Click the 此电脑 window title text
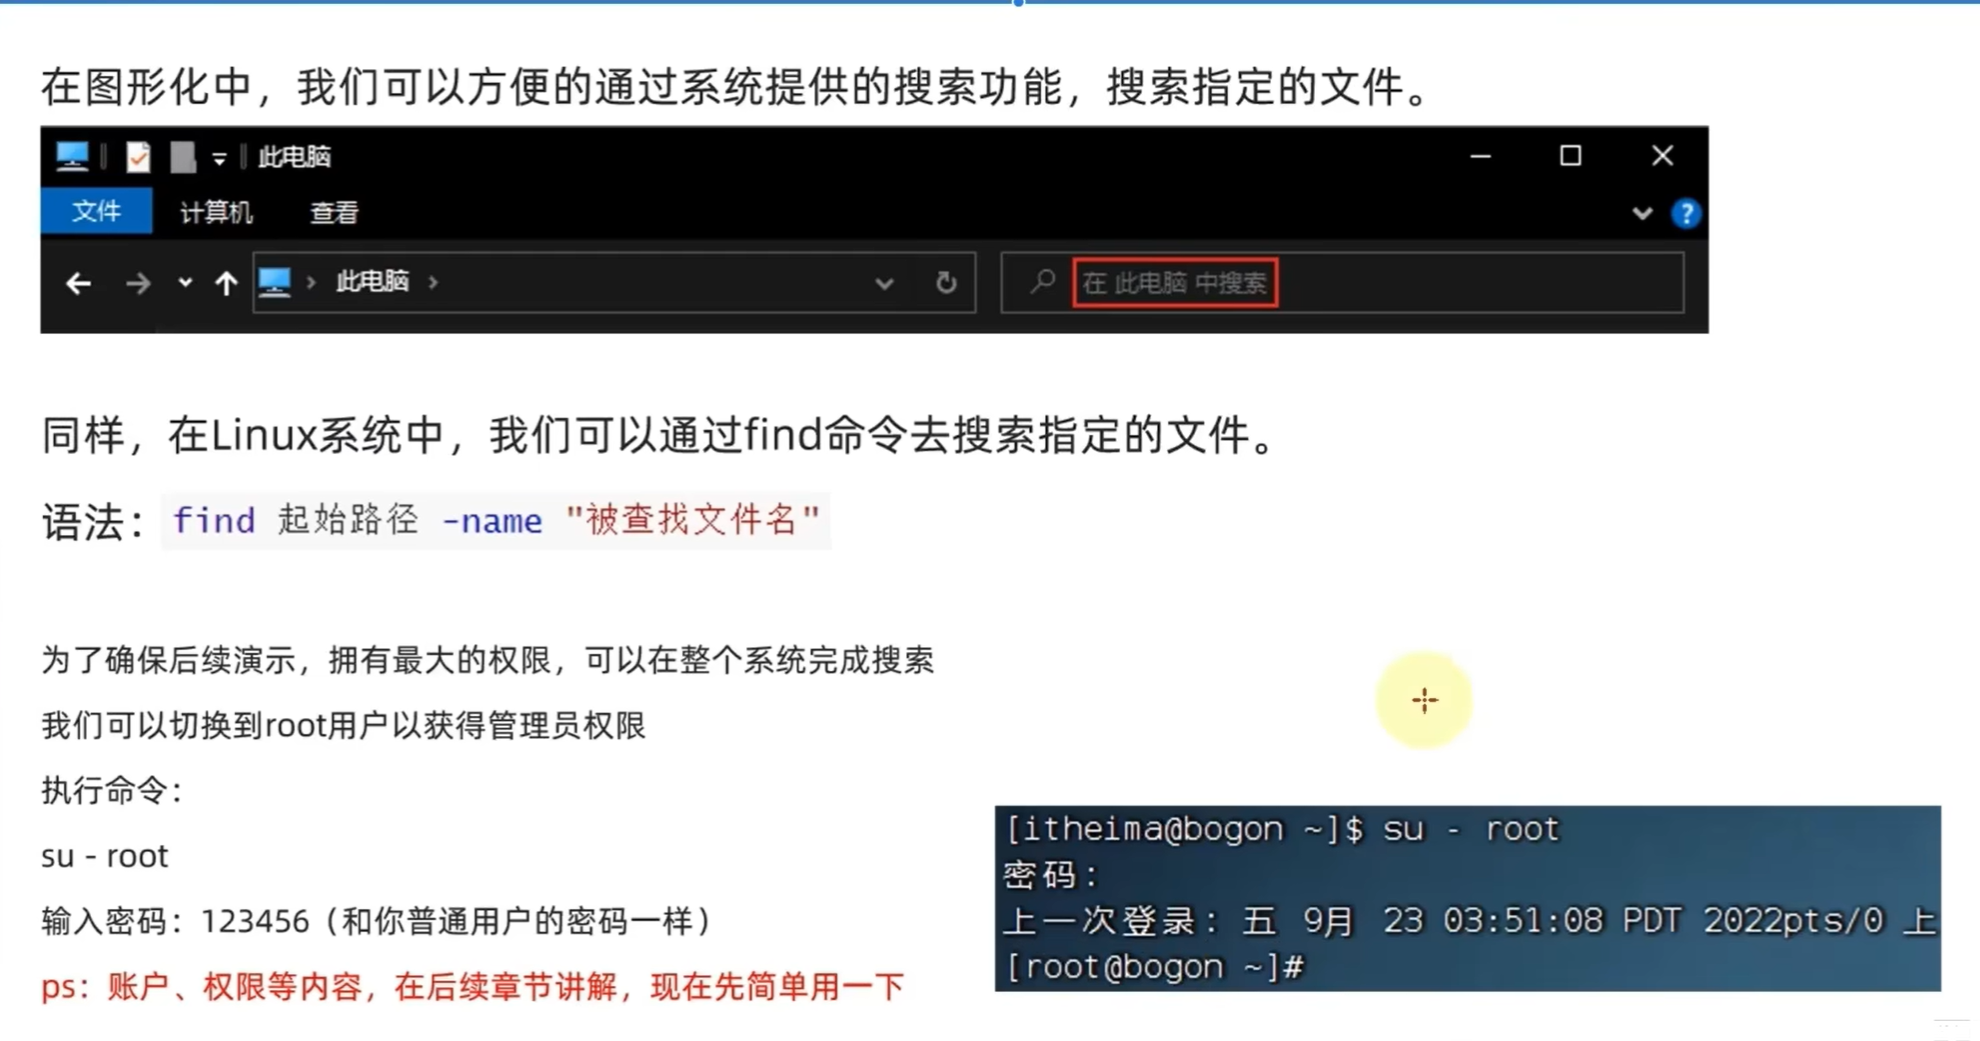The image size is (1980, 1041). tap(294, 157)
